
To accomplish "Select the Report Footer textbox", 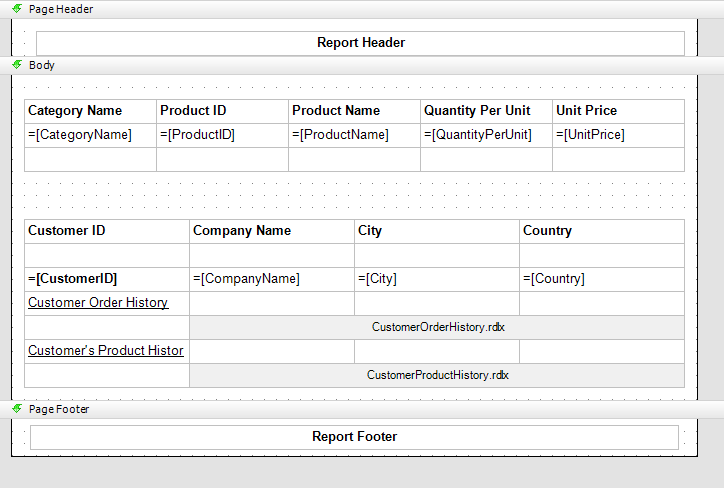I will point(354,437).
